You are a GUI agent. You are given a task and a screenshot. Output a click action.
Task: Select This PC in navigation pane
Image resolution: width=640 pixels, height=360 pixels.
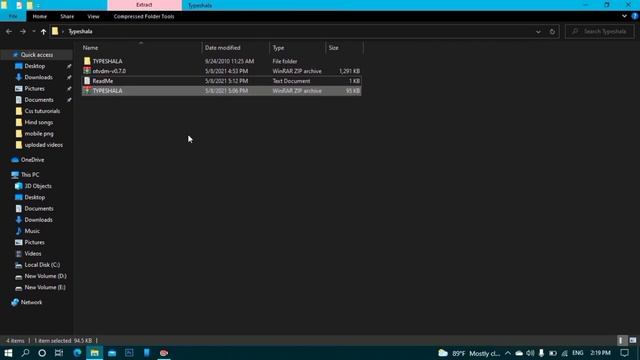pyautogui.click(x=30, y=175)
